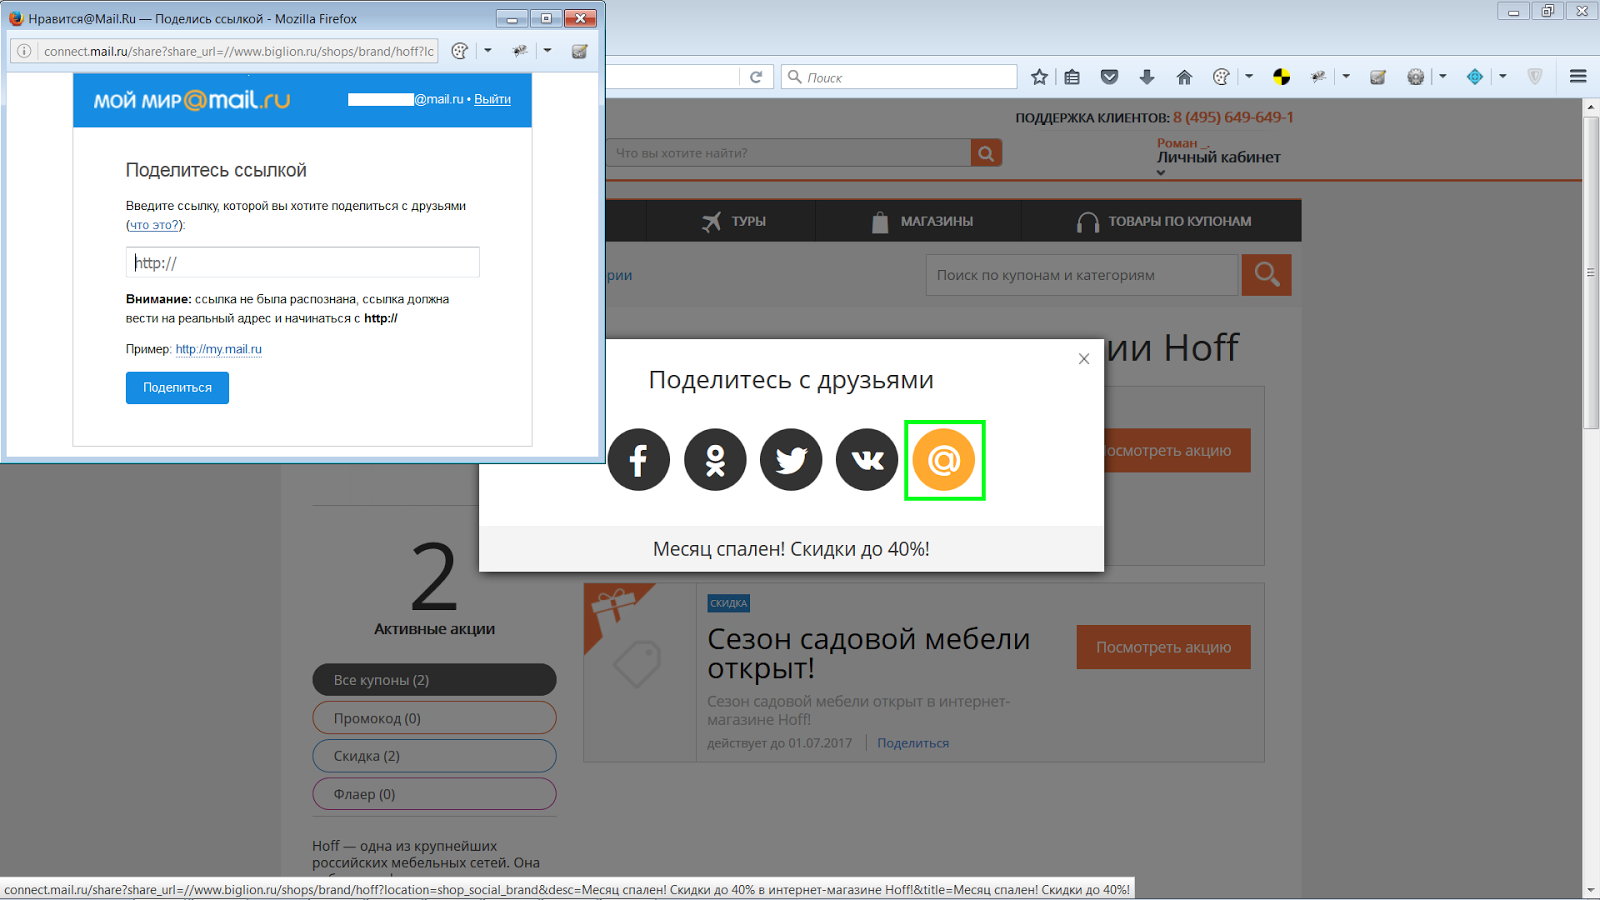Screen dimensions: 1600x900
Task: Click support phone number 8 (495) 649-649-1
Action: coord(1233,117)
